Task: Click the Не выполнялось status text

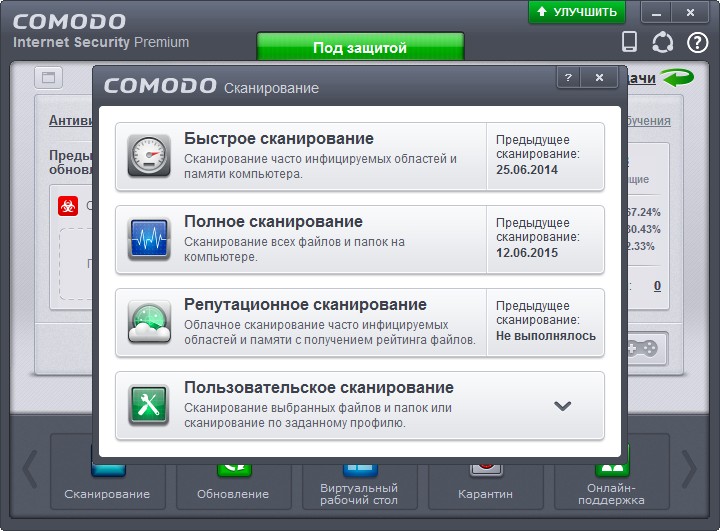Action: 546,336
